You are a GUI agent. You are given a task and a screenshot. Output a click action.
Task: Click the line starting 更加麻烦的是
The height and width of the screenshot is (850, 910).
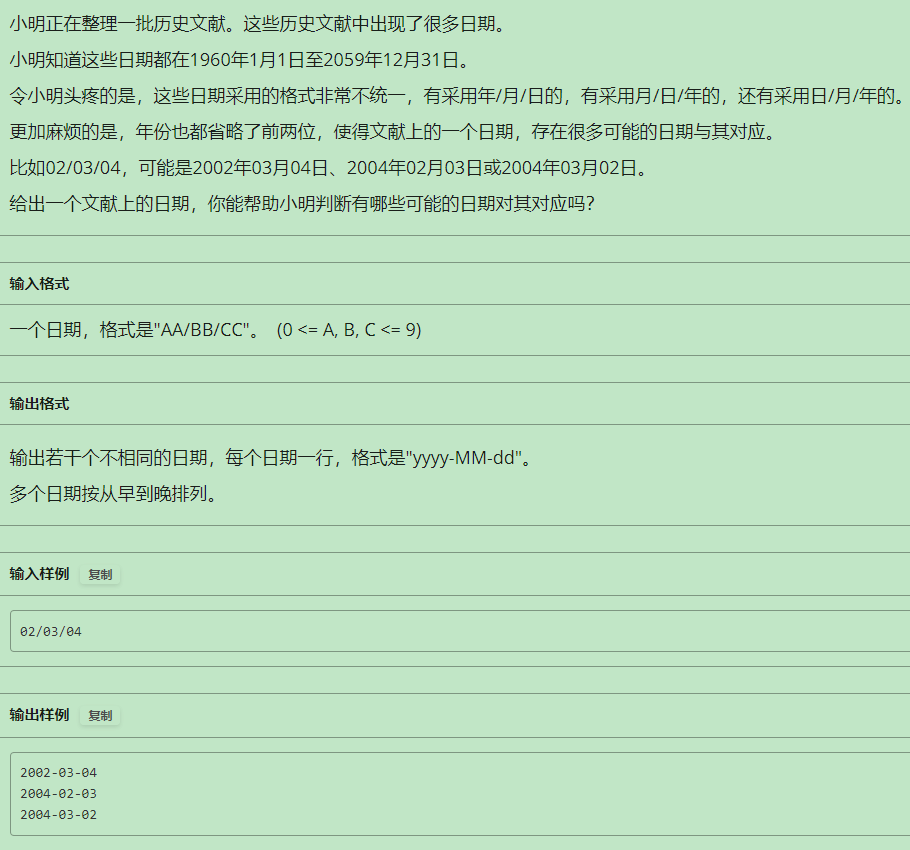[393, 132]
